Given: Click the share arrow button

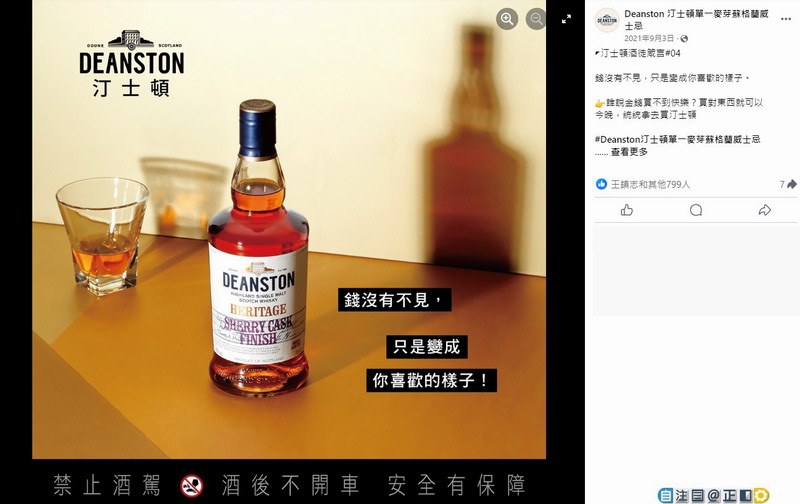Looking at the screenshot, I should point(764,210).
